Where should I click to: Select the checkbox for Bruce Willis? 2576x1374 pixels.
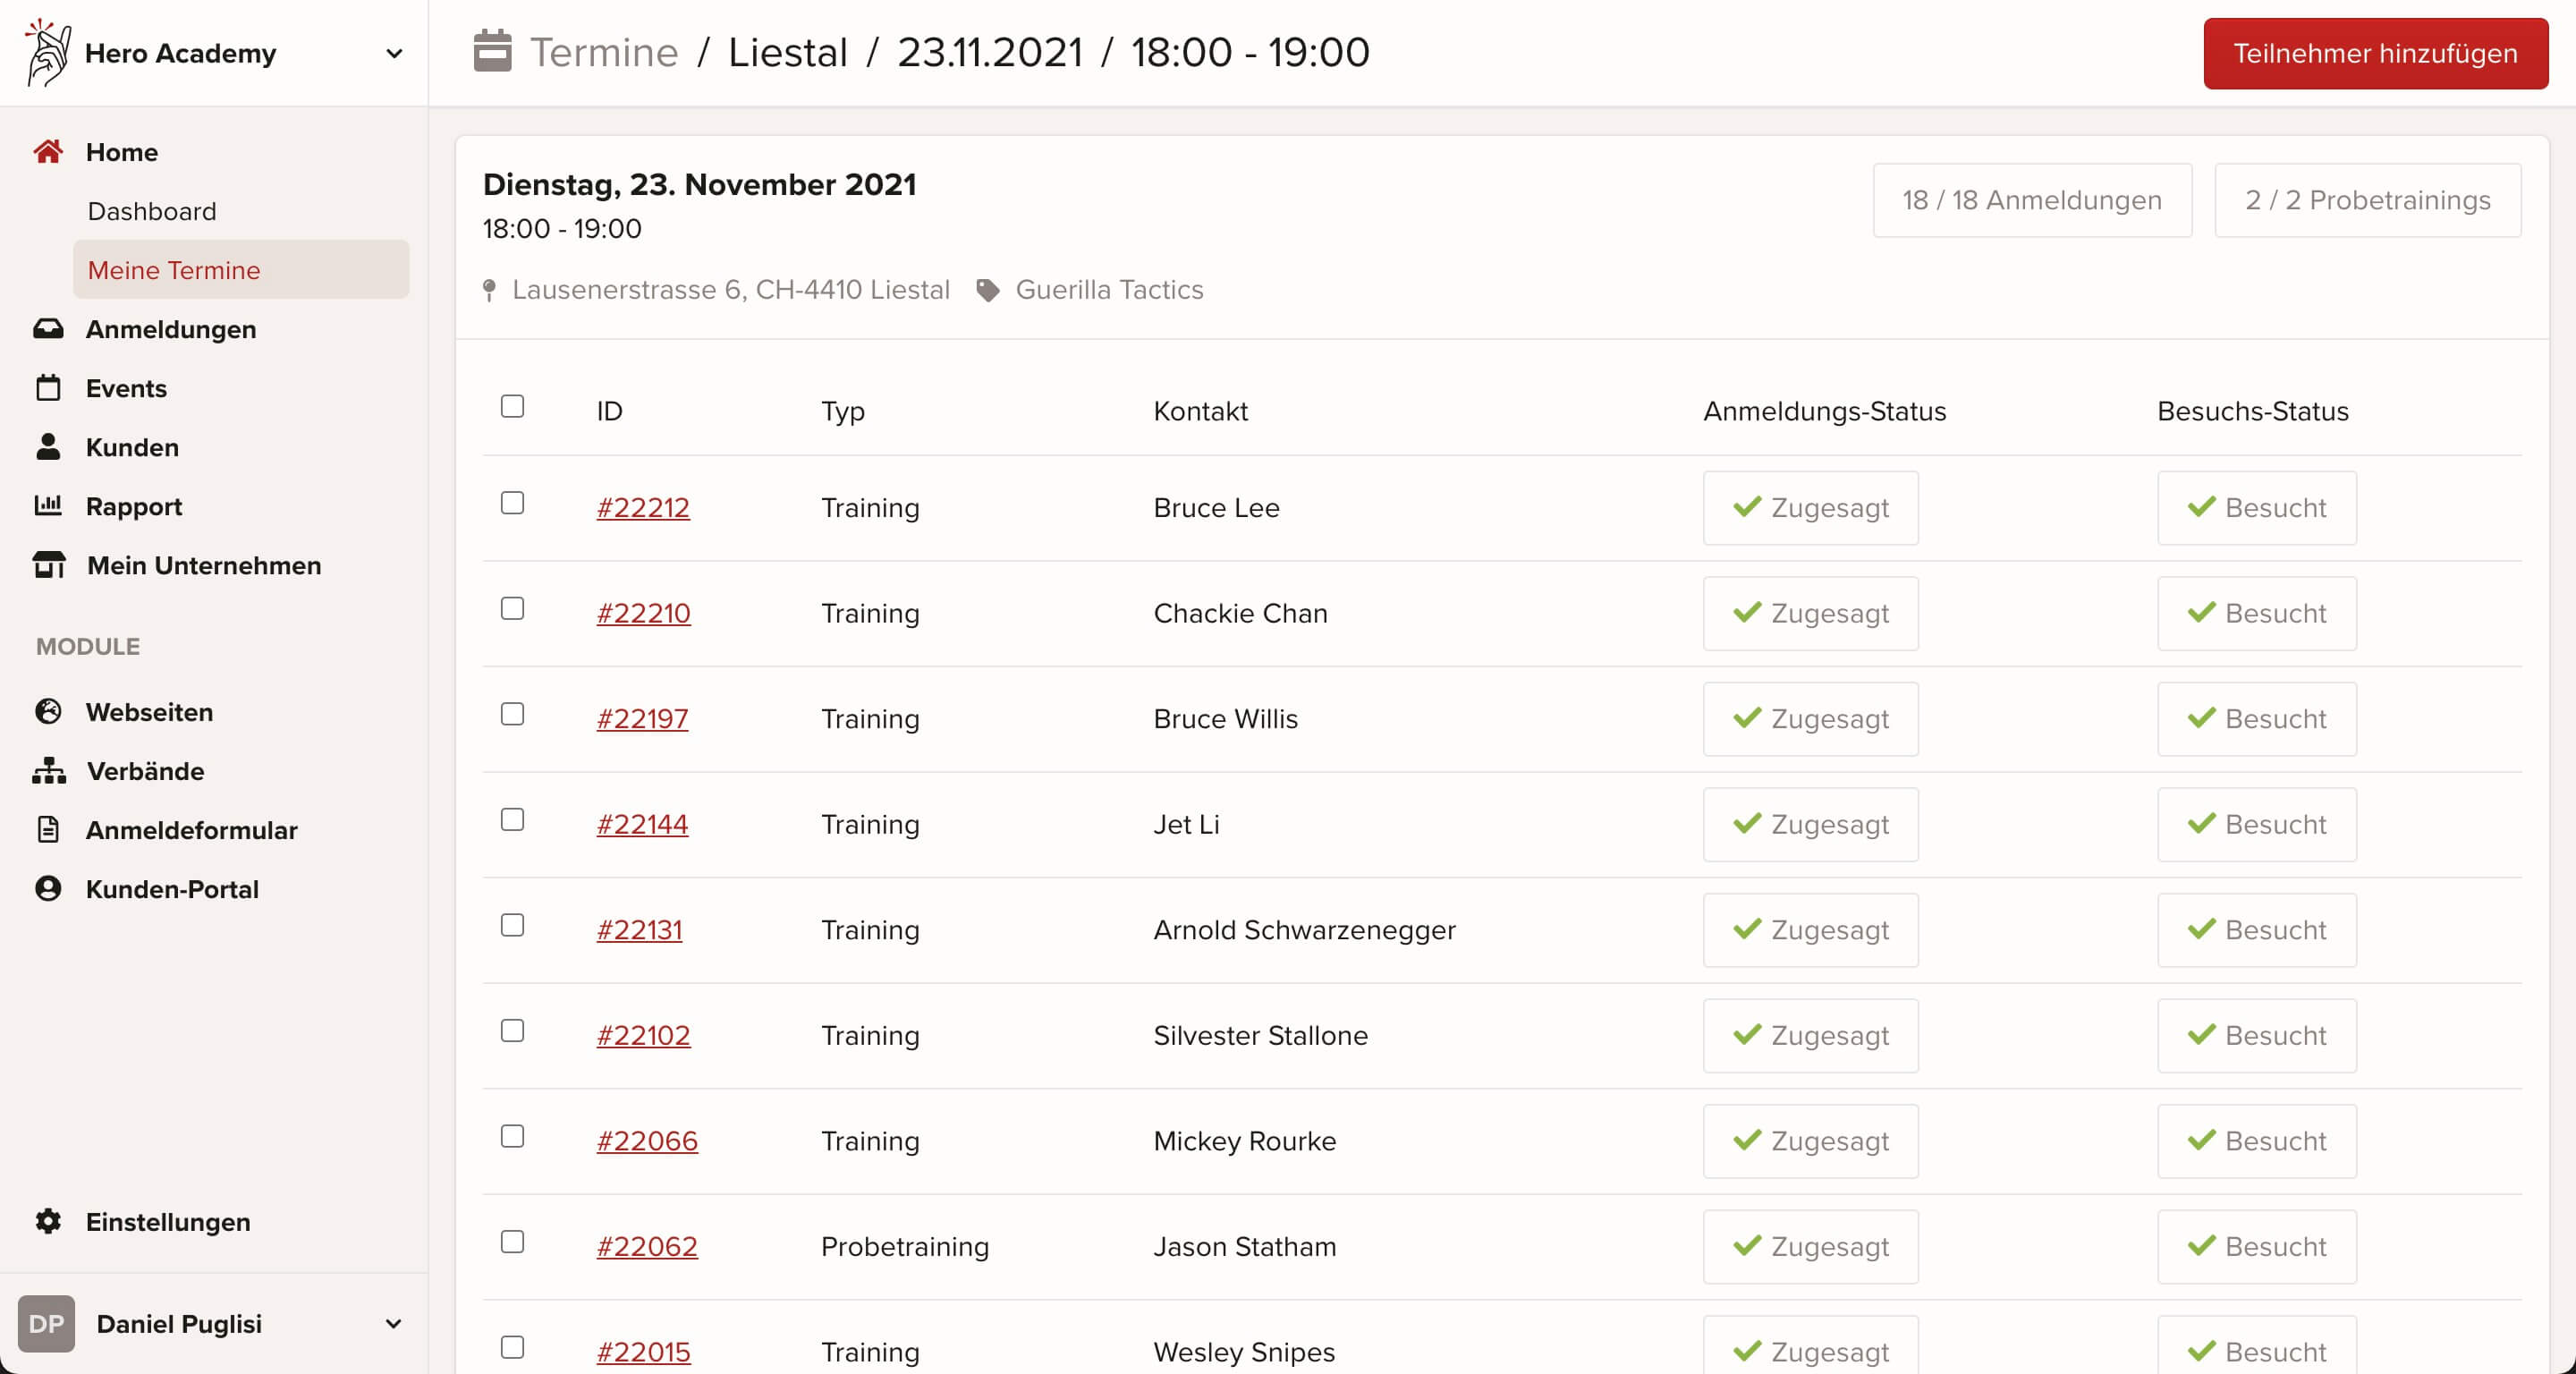click(x=512, y=714)
